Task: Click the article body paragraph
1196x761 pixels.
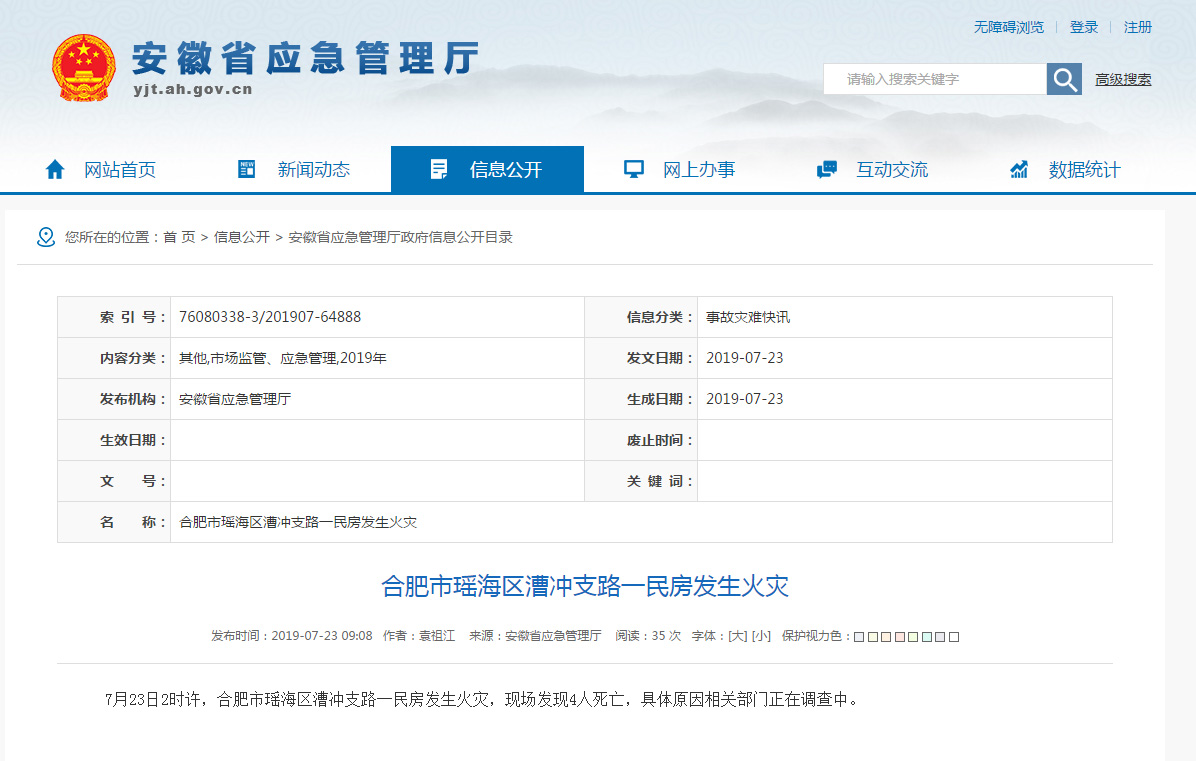Action: click(483, 699)
